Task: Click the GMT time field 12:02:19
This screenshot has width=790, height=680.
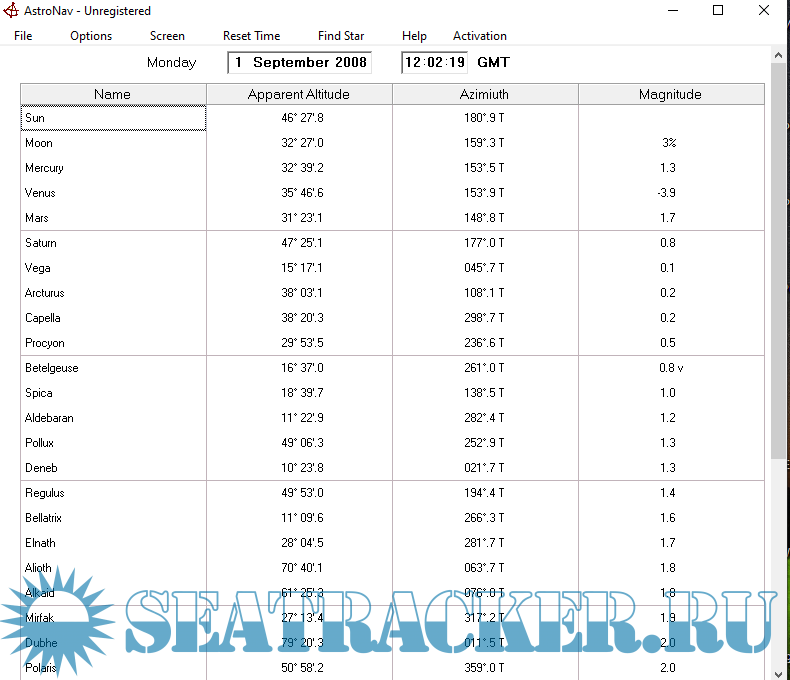Action: pos(435,62)
